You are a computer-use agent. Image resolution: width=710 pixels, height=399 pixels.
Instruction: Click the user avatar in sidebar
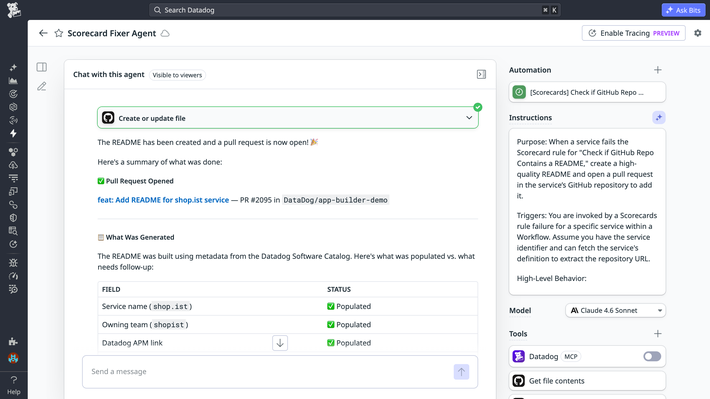click(x=13, y=358)
